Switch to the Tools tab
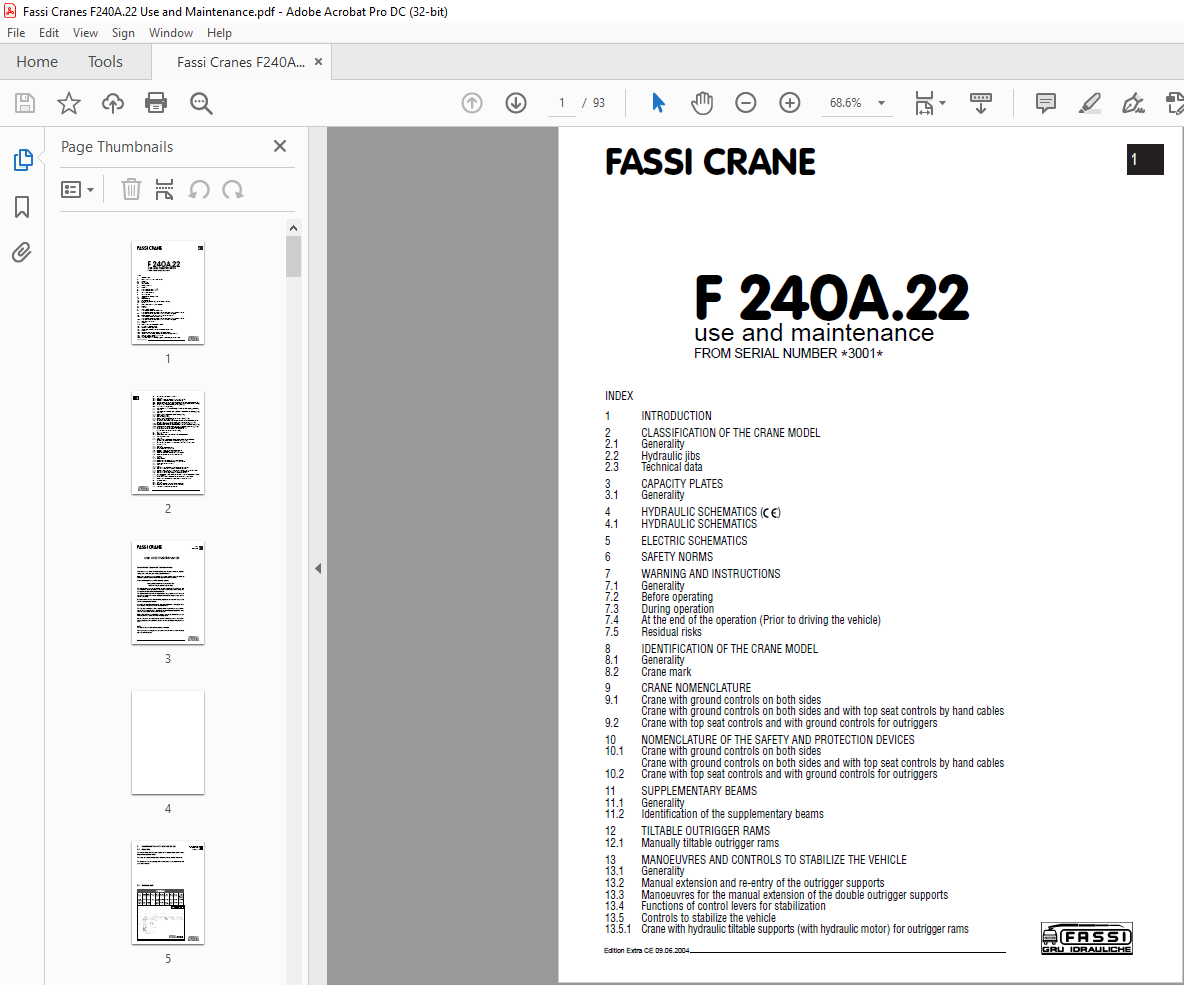This screenshot has width=1184, height=985. [105, 62]
